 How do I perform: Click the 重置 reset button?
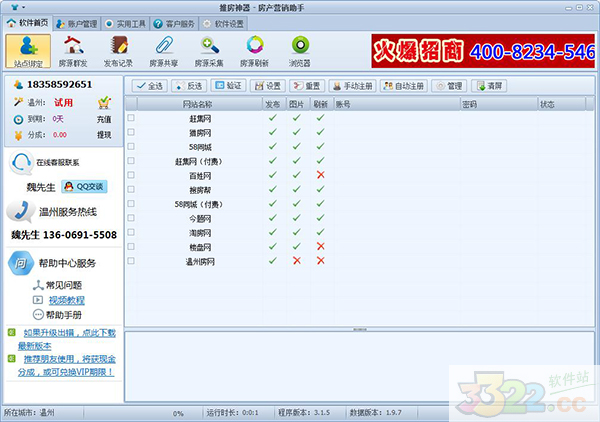[x=307, y=86]
